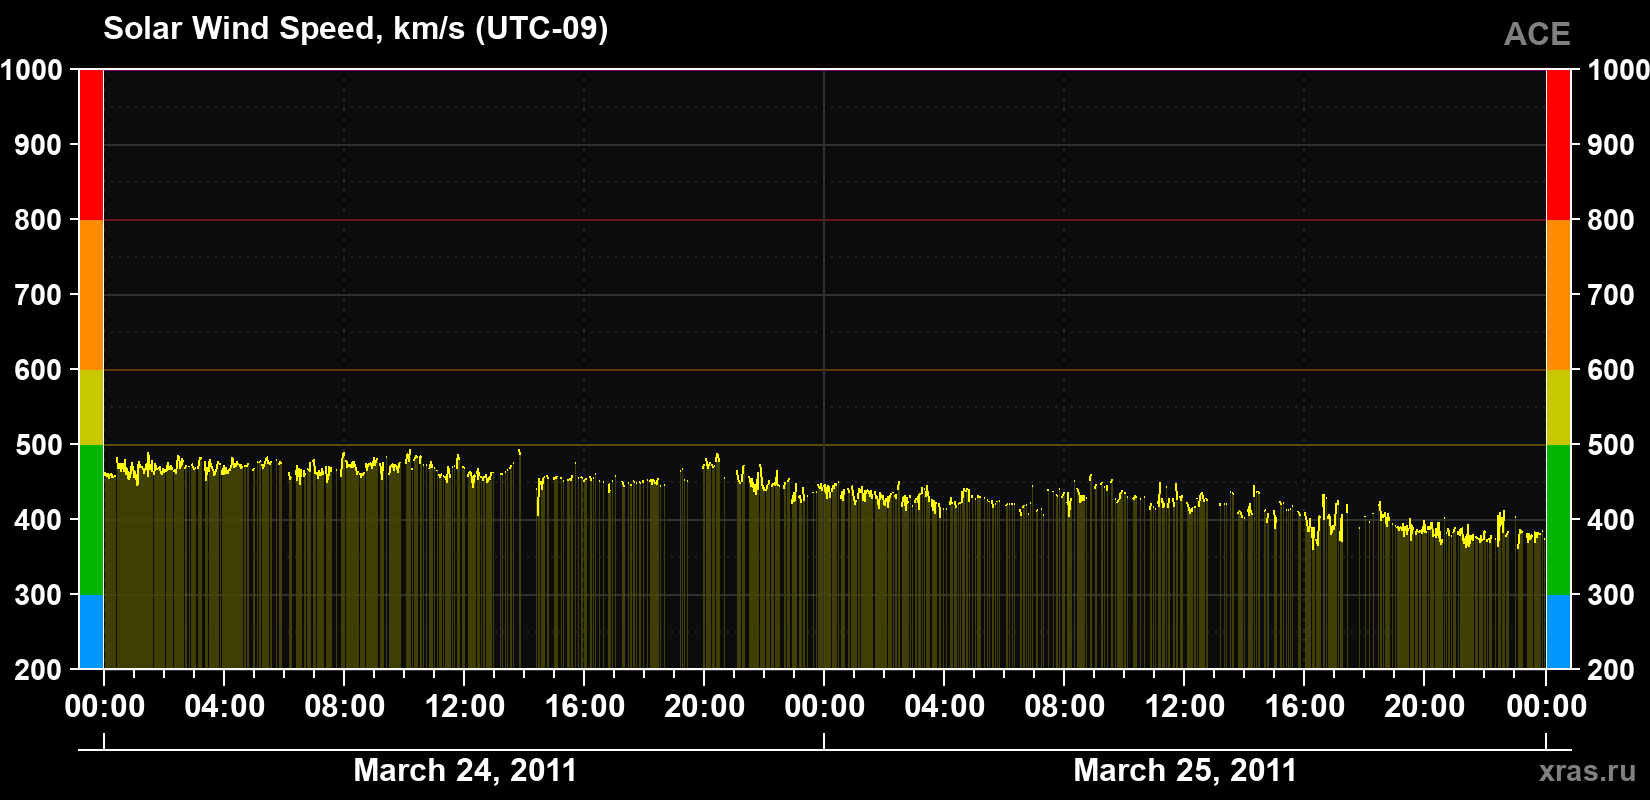Click the "500" label on the left axis
Viewport: 1650px width, 800px height.
(x=39, y=445)
